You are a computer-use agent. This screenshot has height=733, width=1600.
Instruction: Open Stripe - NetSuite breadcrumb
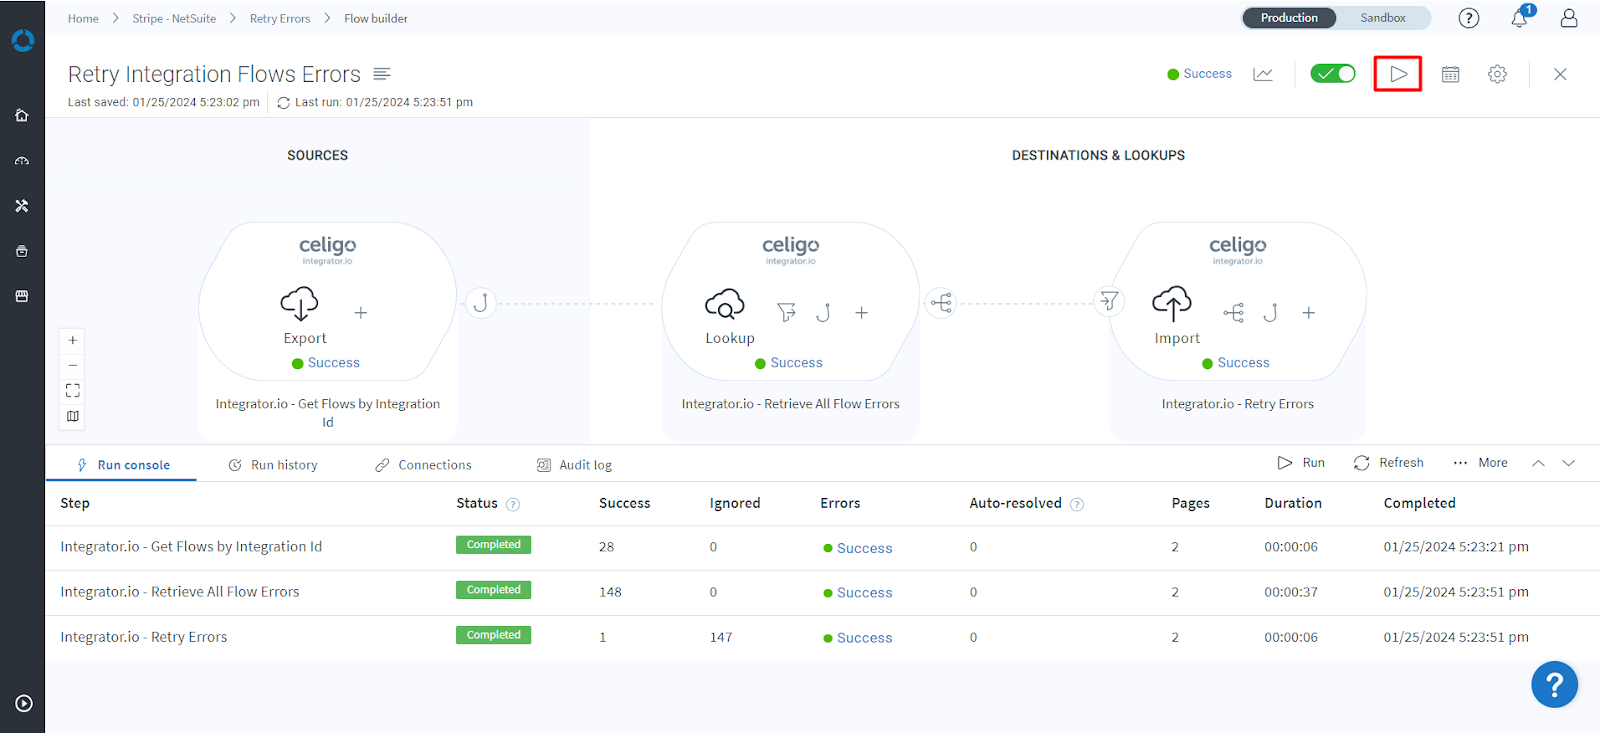click(174, 18)
